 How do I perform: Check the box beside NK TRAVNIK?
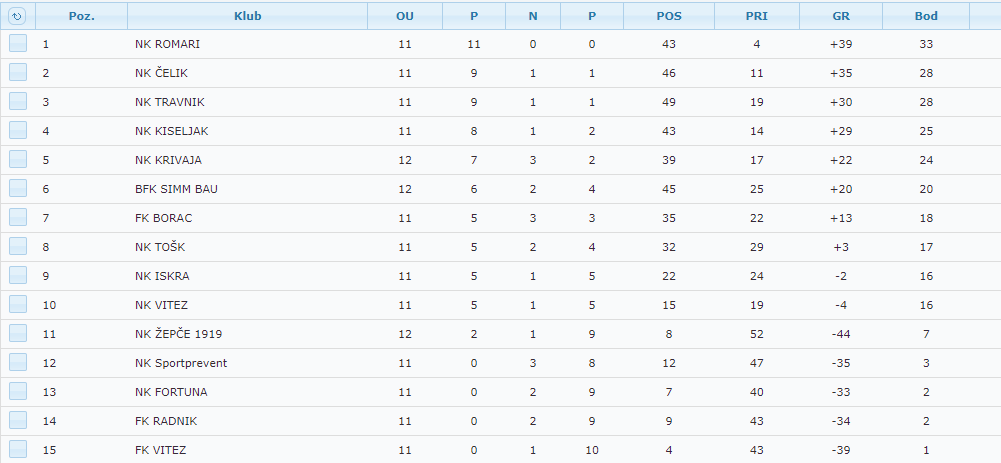pos(18,101)
